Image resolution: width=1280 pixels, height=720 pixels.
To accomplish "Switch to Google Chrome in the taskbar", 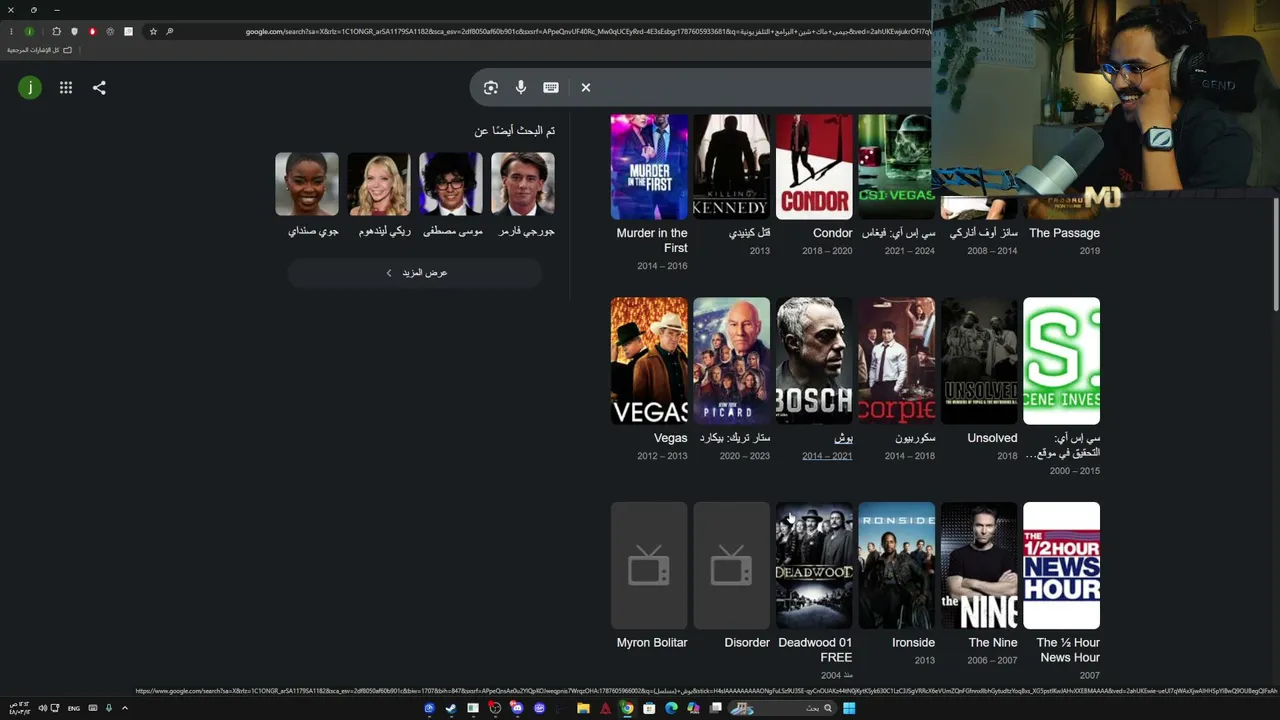I will [627, 708].
